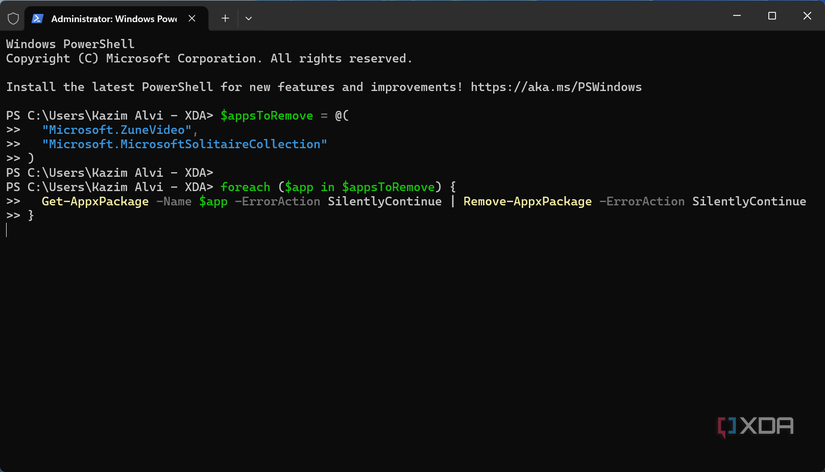Click the "Microsoft.ZuneVideo" string

[x=121, y=130]
